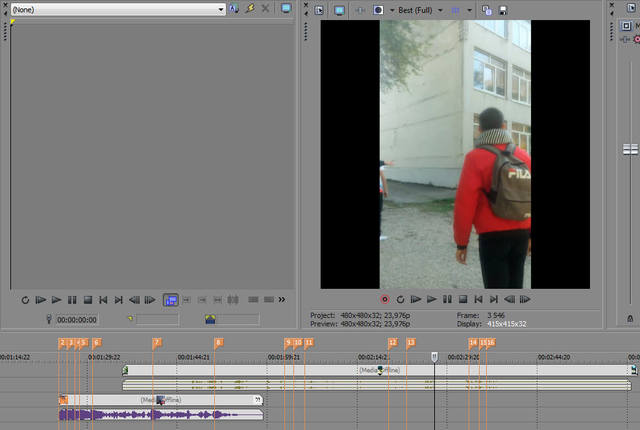Click the timeline playhead cursor handle

tap(434, 357)
